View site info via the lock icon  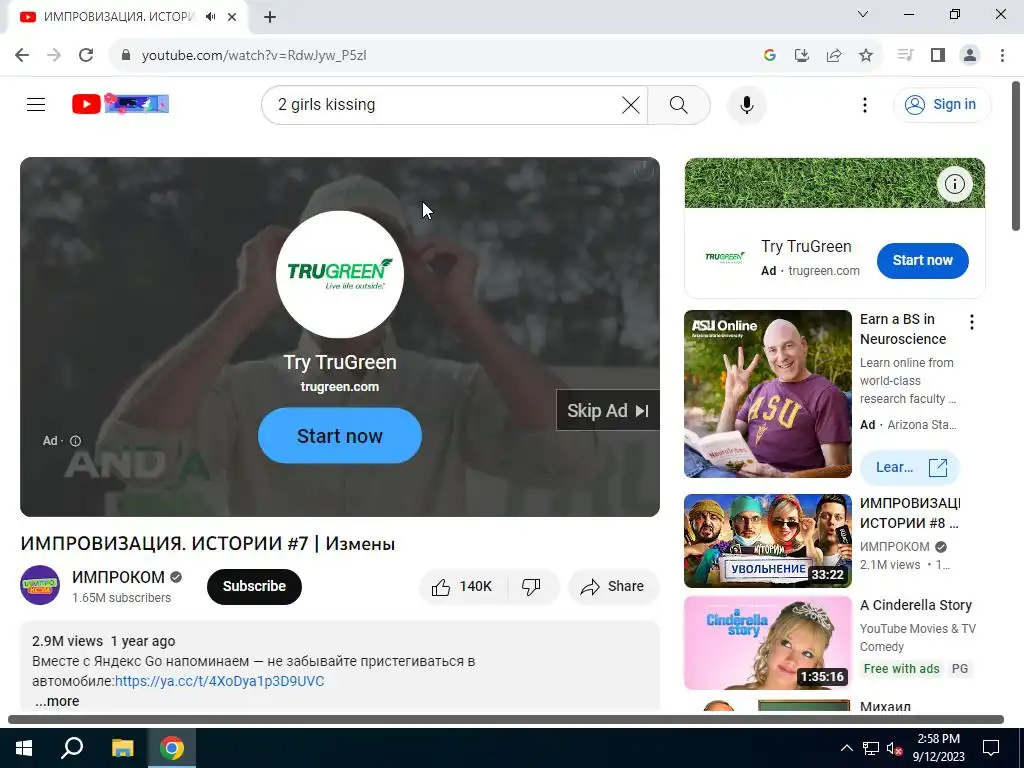[x=126, y=55]
